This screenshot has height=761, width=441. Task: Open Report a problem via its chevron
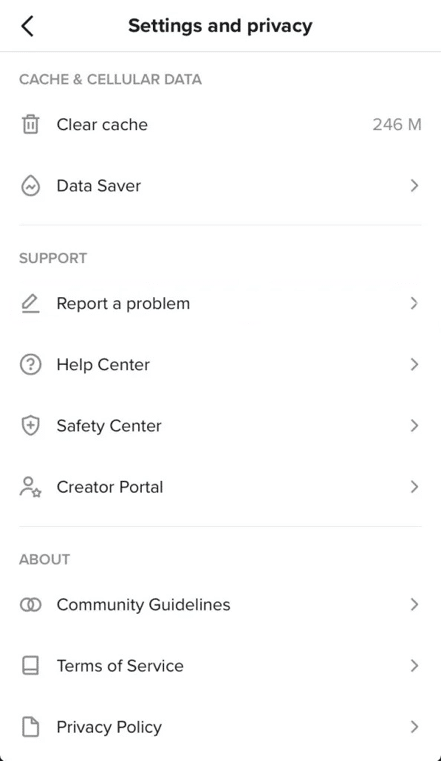pyautogui.click(x=414, y=303)
